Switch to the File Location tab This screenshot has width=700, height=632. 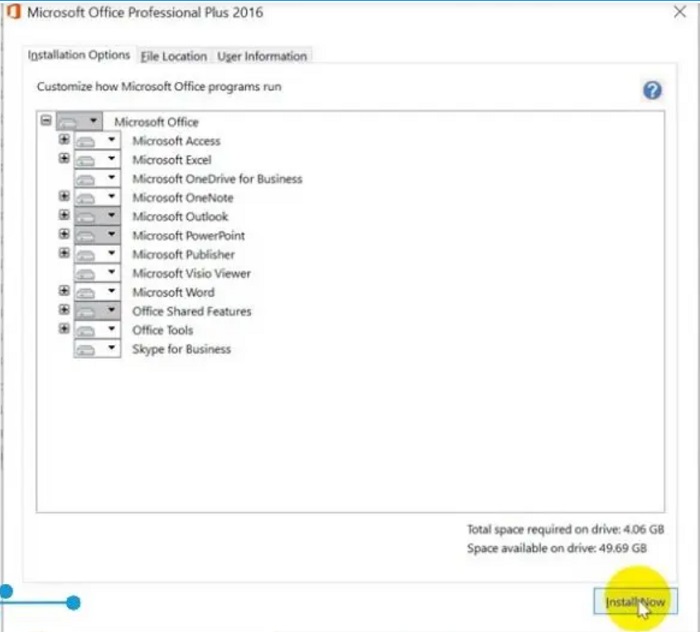174,56
